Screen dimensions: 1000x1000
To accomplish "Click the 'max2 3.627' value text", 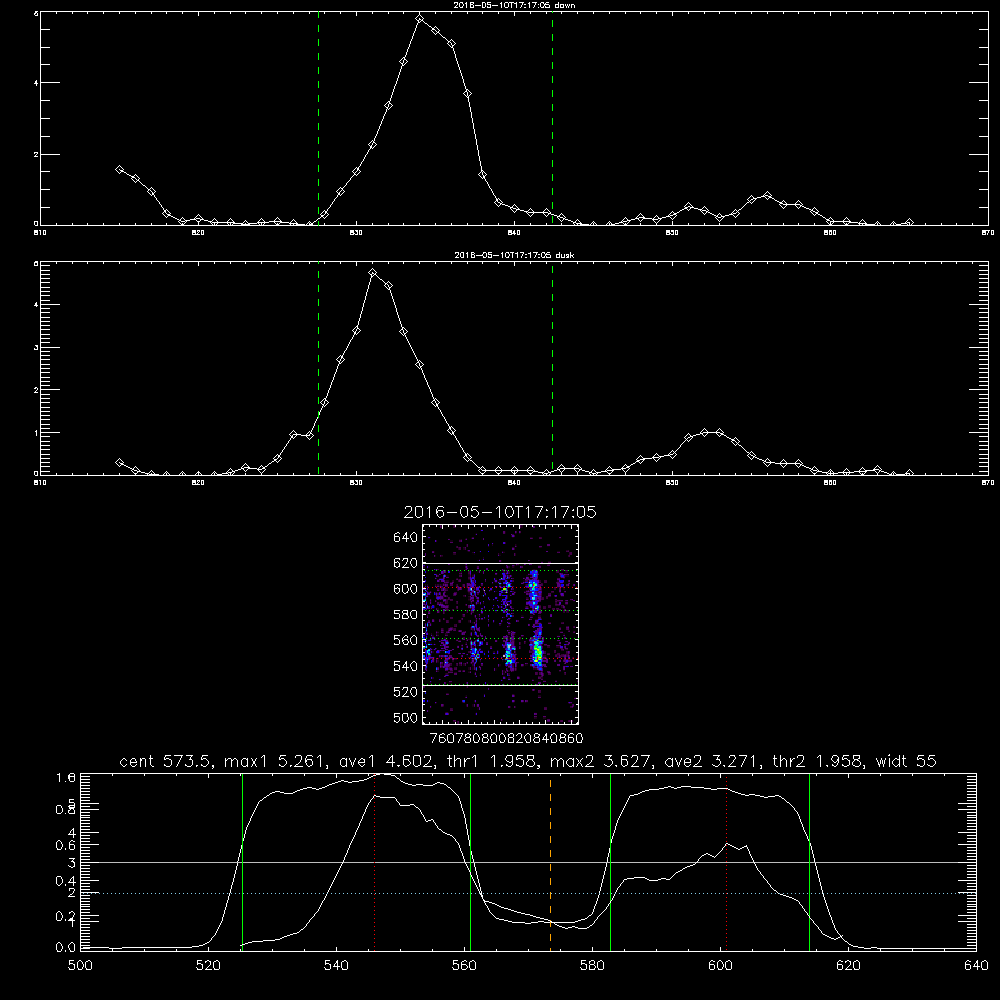I will click(602, 761).
